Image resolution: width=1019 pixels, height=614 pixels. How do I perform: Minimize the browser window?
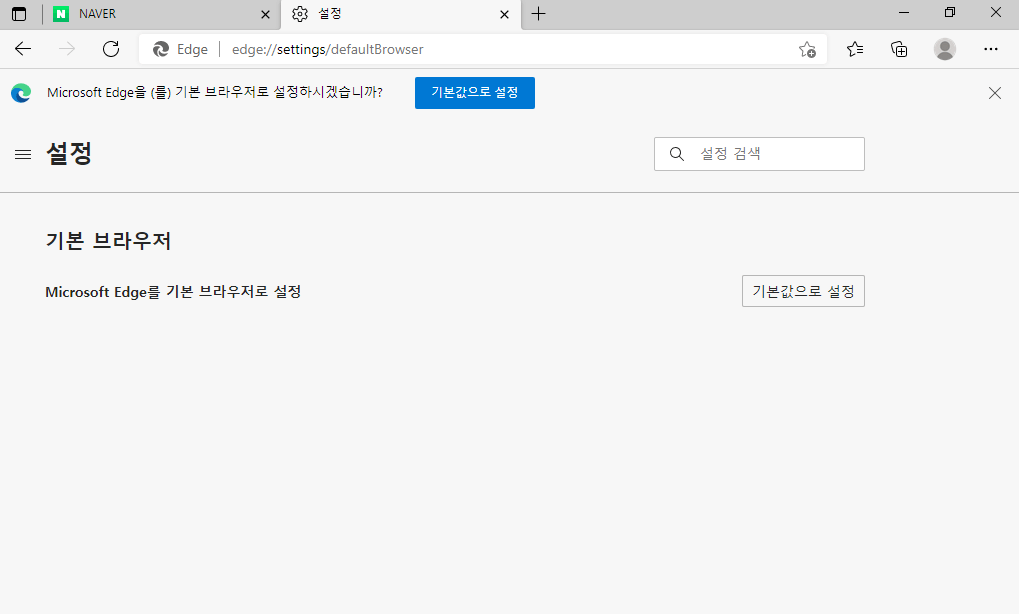(904, 13)
